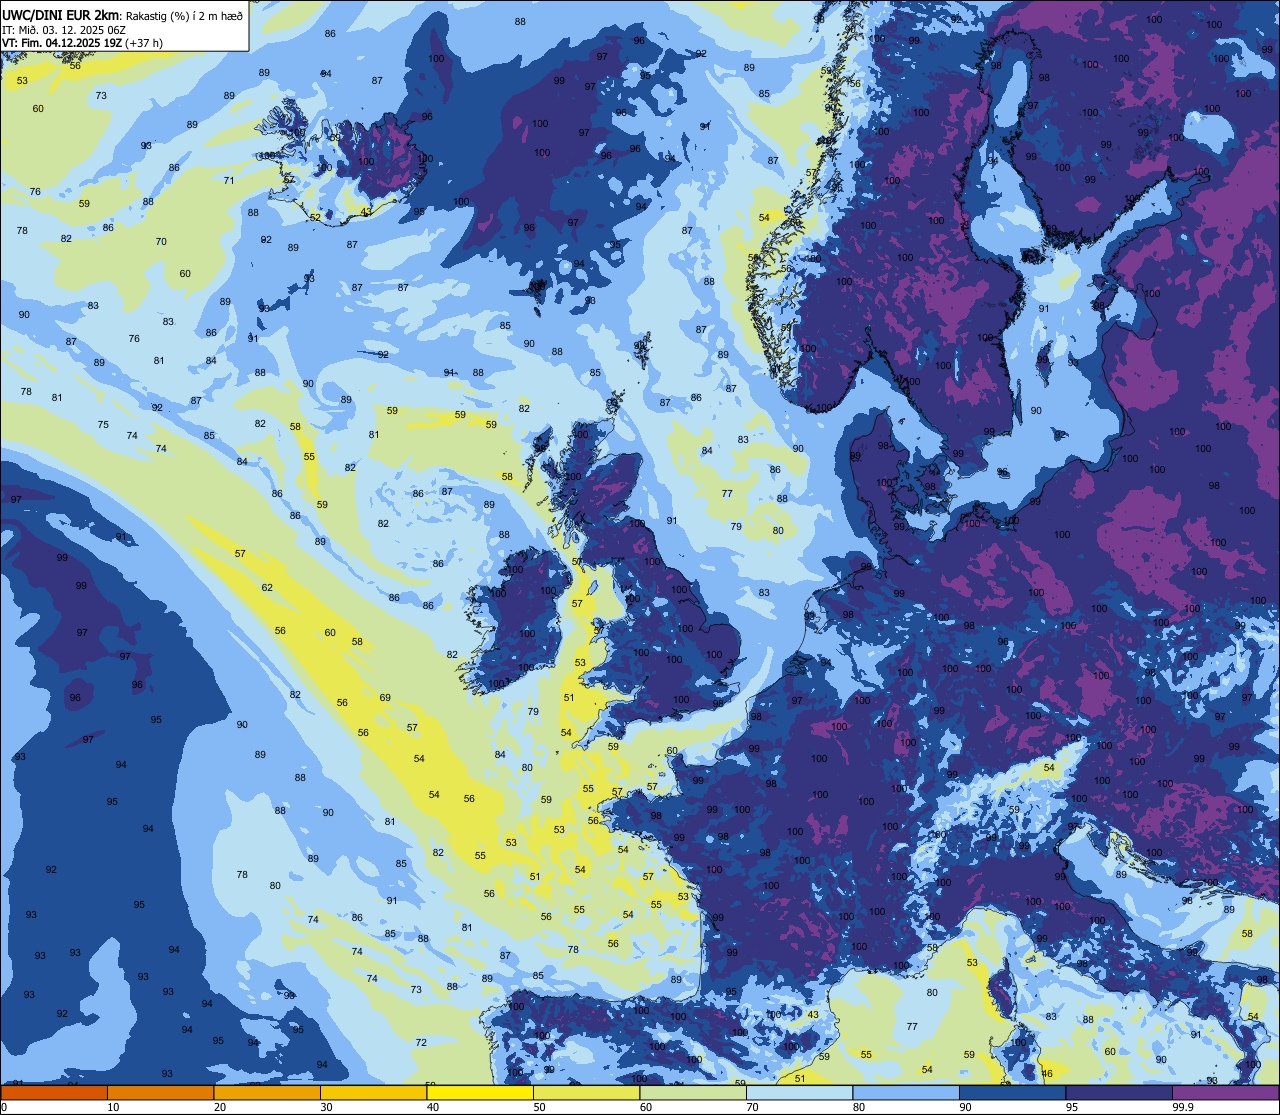Click the legend tick label '40'
The height and width of the screenshot is (1115, 1280).
click(433, 1107)
